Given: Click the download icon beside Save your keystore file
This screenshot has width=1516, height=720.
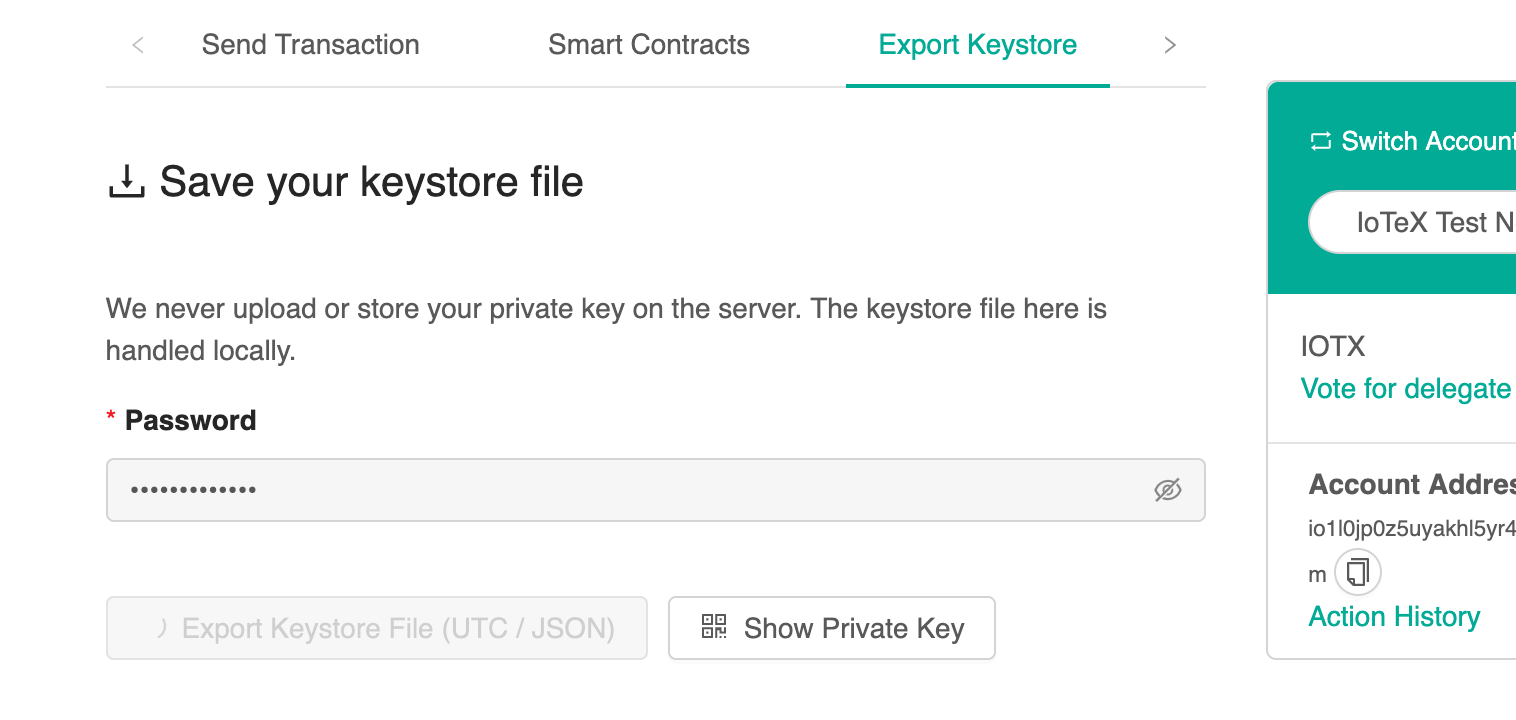Looking at the screenshot, I should click(126, 183).
